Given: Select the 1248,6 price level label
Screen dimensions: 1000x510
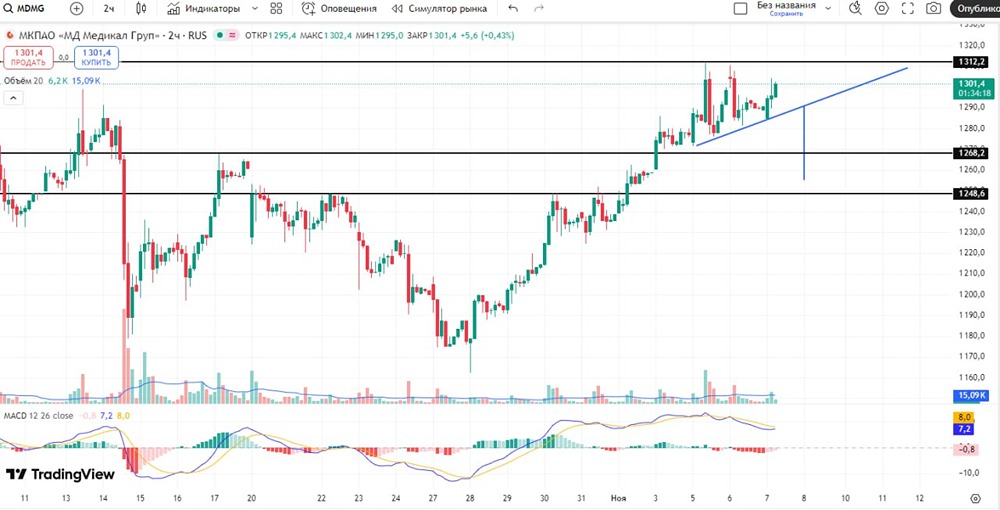Looking at the screenshot, I should (970, 193).
